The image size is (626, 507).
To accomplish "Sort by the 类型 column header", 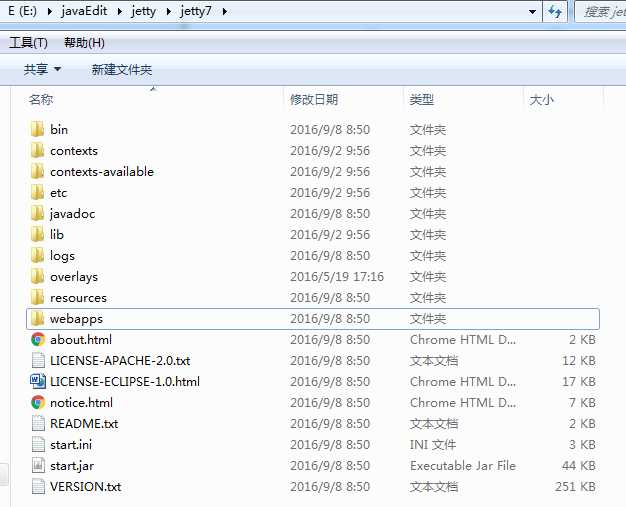I will click(x=422, y=99).
